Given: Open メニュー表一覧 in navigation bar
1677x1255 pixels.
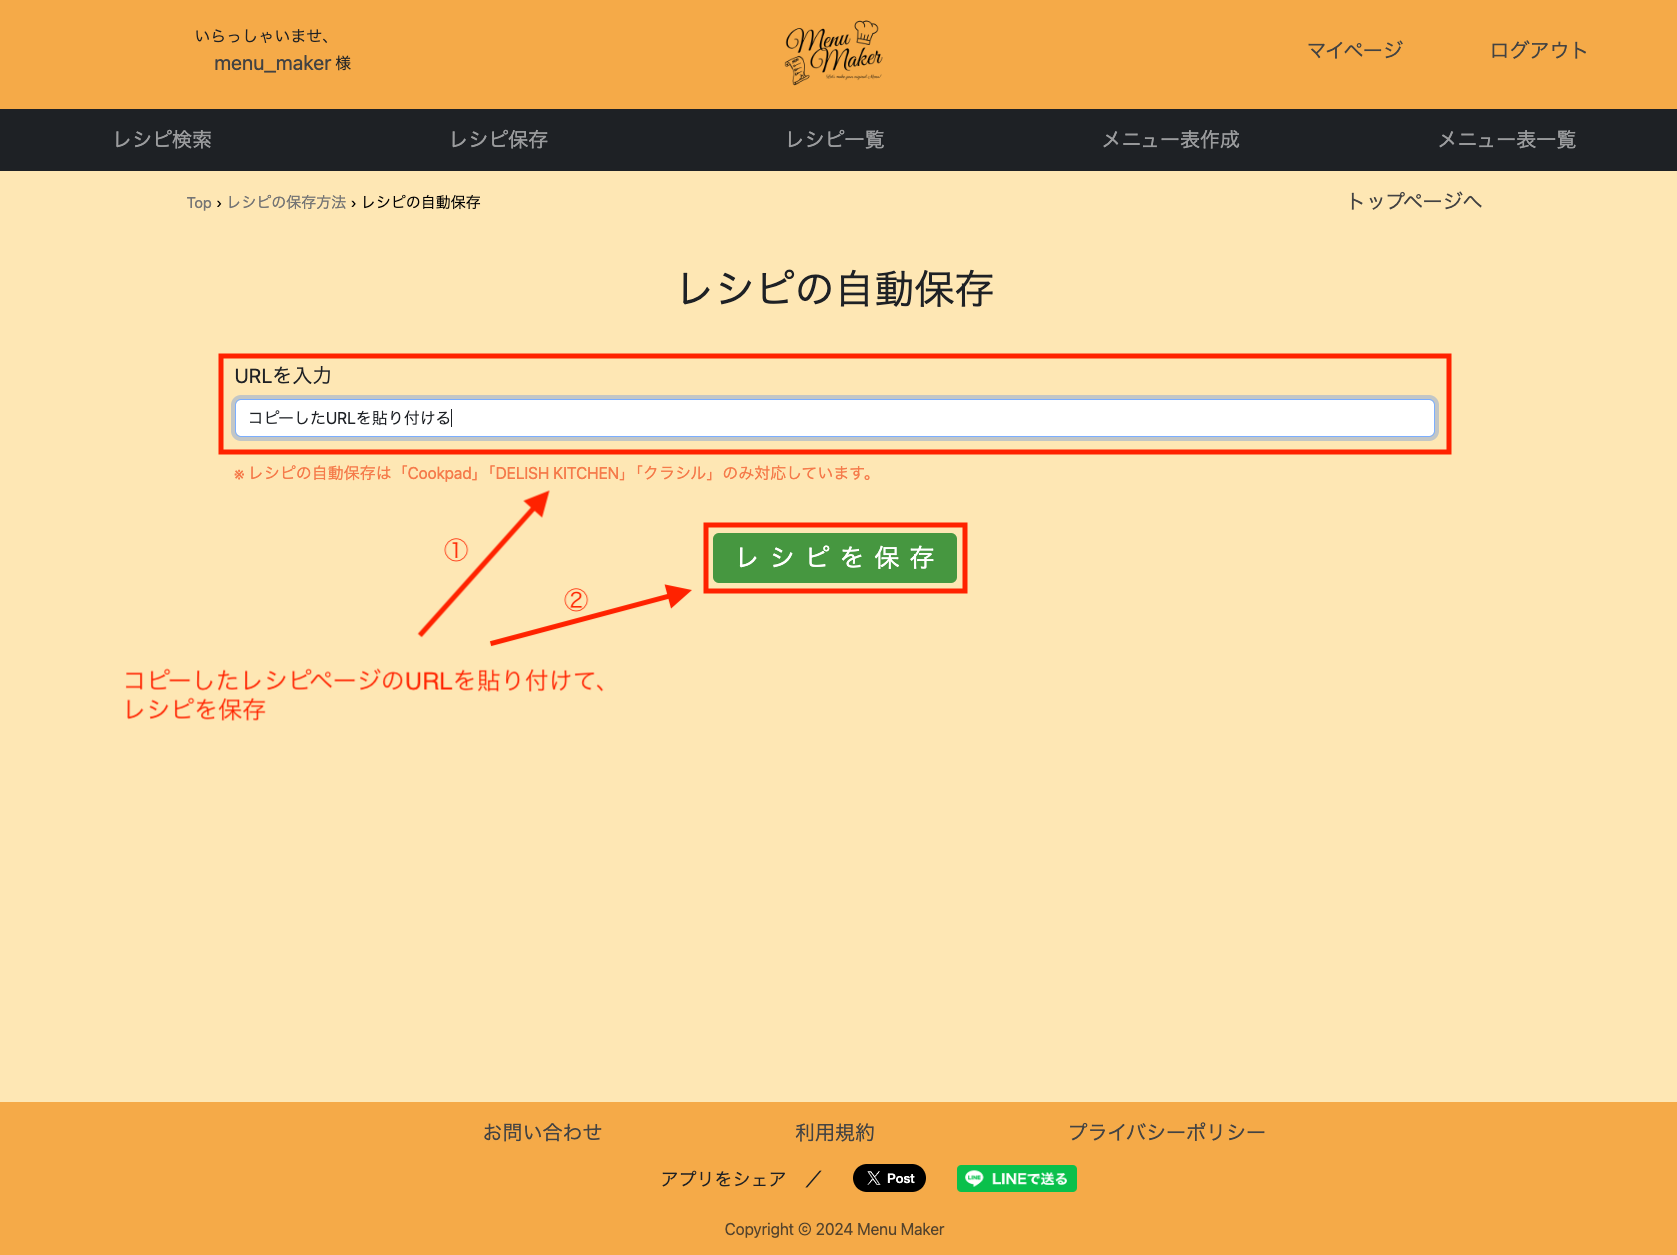Looking at the screenshot, I should pos(1507,140).
